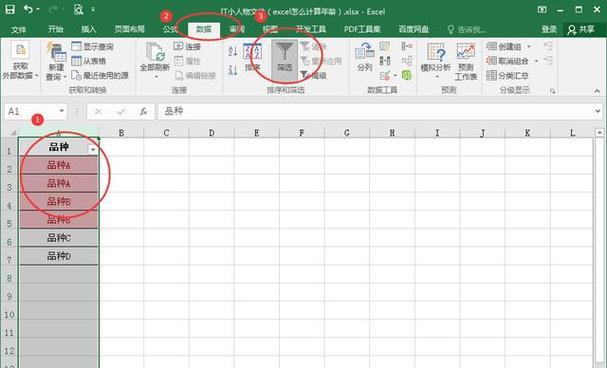Screen dimensions: 607x368
Task: Click the Relationships icon in 数据工具
Action: pyautogui.click(x=406, y=61)
